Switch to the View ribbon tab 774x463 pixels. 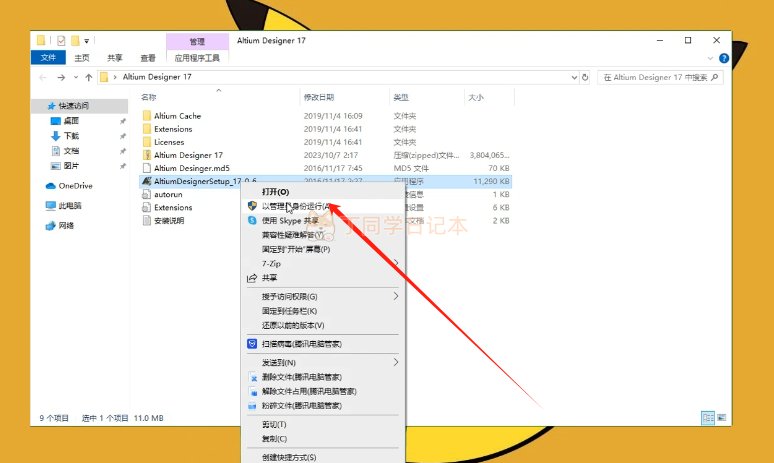148,58
